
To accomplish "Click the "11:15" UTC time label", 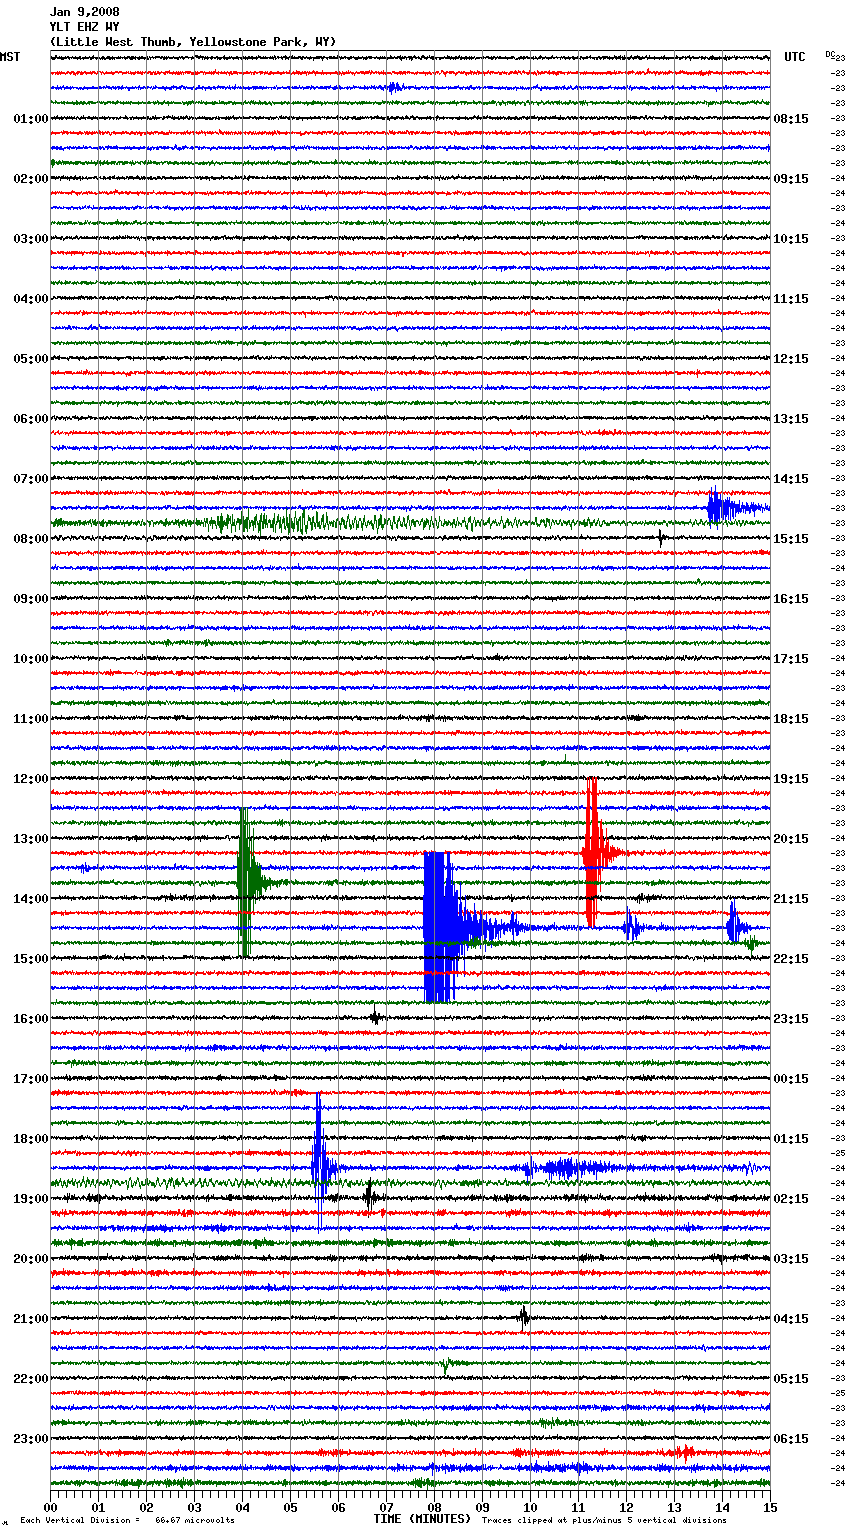I will [791, 299].
